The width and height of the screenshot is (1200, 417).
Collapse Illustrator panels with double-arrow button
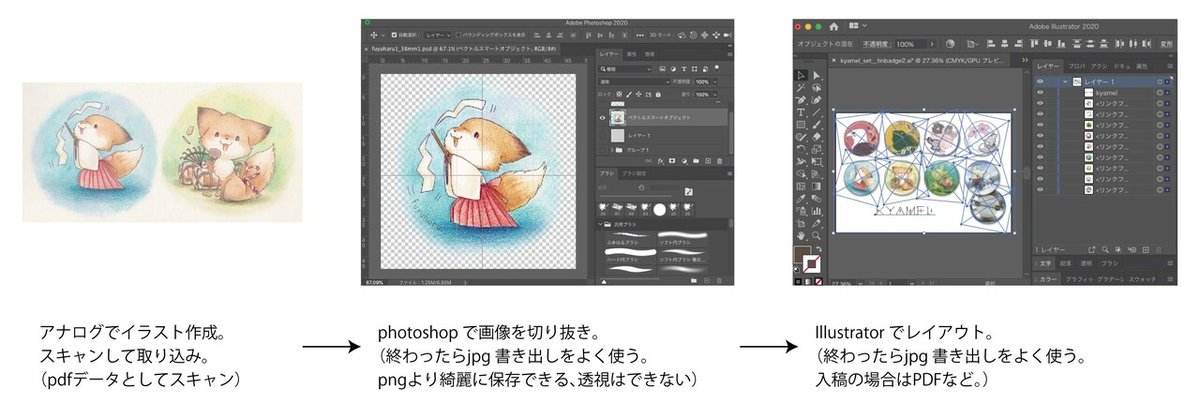(x=1172, y=57)
